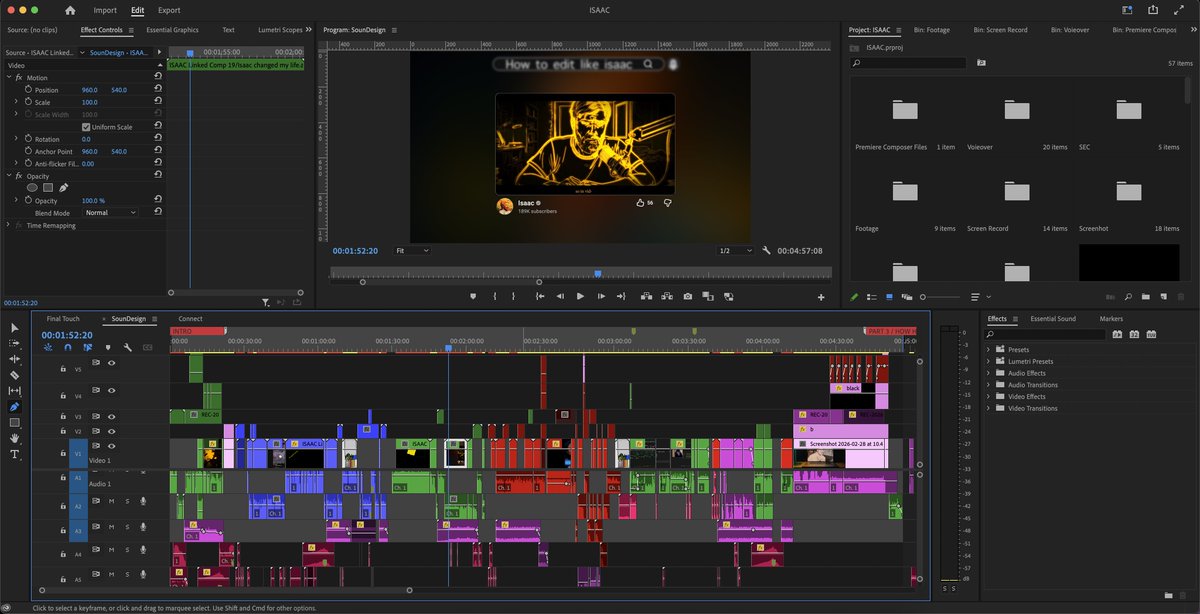Image resolution: width=1200 pixels, height=614 pixels.
Task: Mute audio track A2
Action: point(111,501)
